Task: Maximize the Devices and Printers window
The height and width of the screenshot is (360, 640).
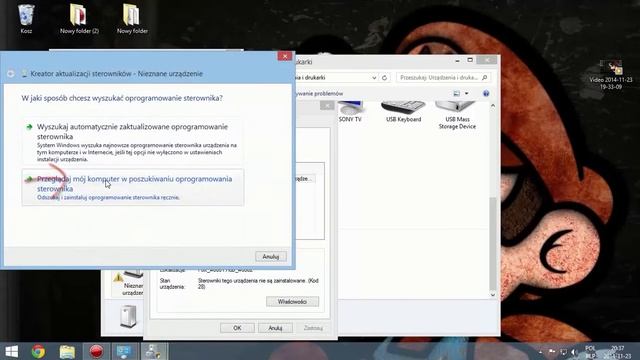Action: click(470, 60)
